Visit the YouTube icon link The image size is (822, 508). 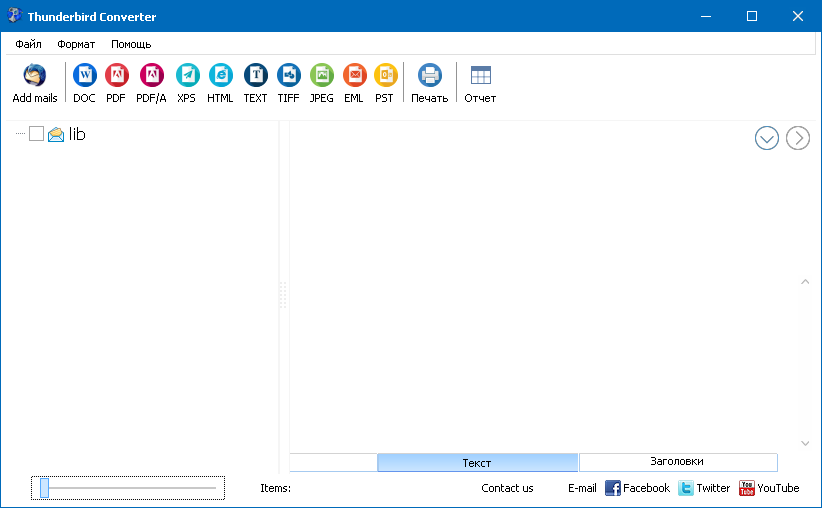[x=747, y=488]
